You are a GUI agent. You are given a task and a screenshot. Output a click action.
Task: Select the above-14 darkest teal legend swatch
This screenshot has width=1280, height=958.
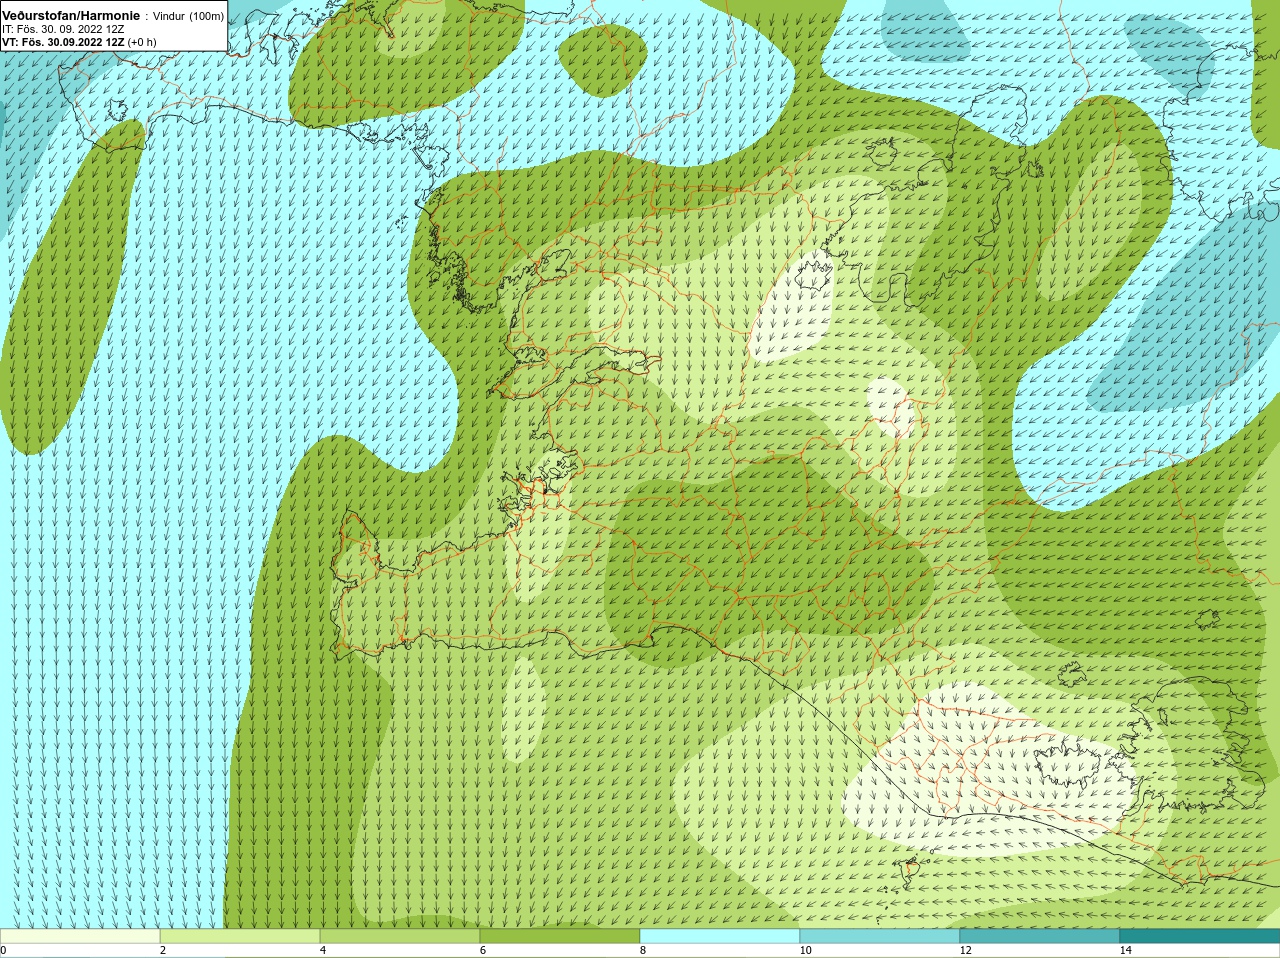[x=1200, y=936]
